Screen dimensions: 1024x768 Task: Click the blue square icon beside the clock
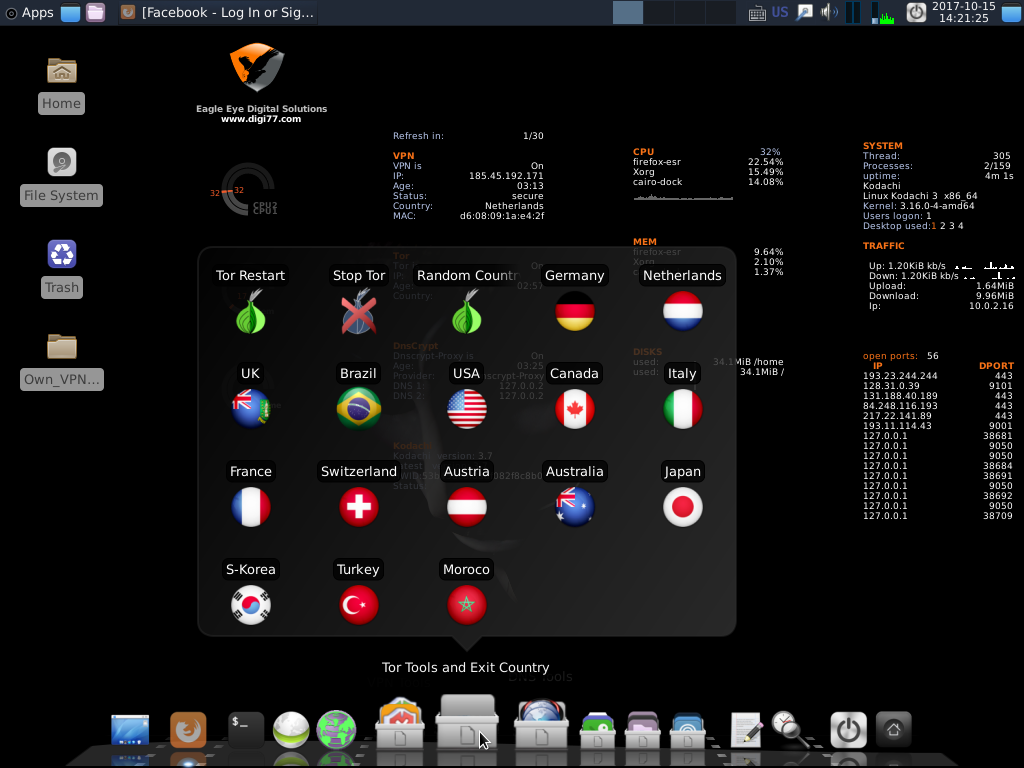1012,12
